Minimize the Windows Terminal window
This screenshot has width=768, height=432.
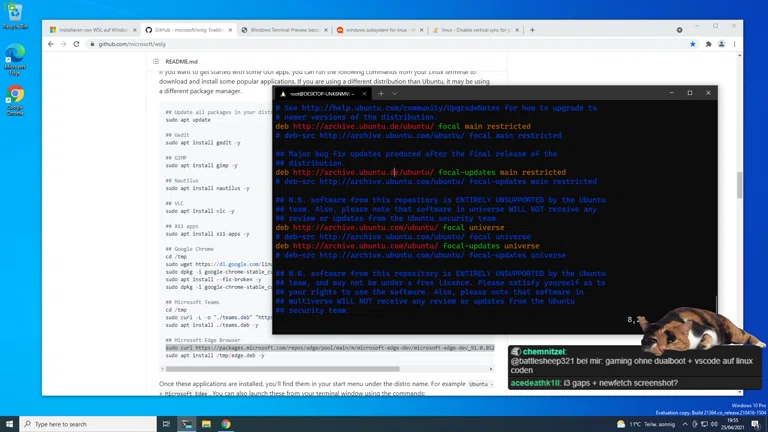[x=672, y=93]
